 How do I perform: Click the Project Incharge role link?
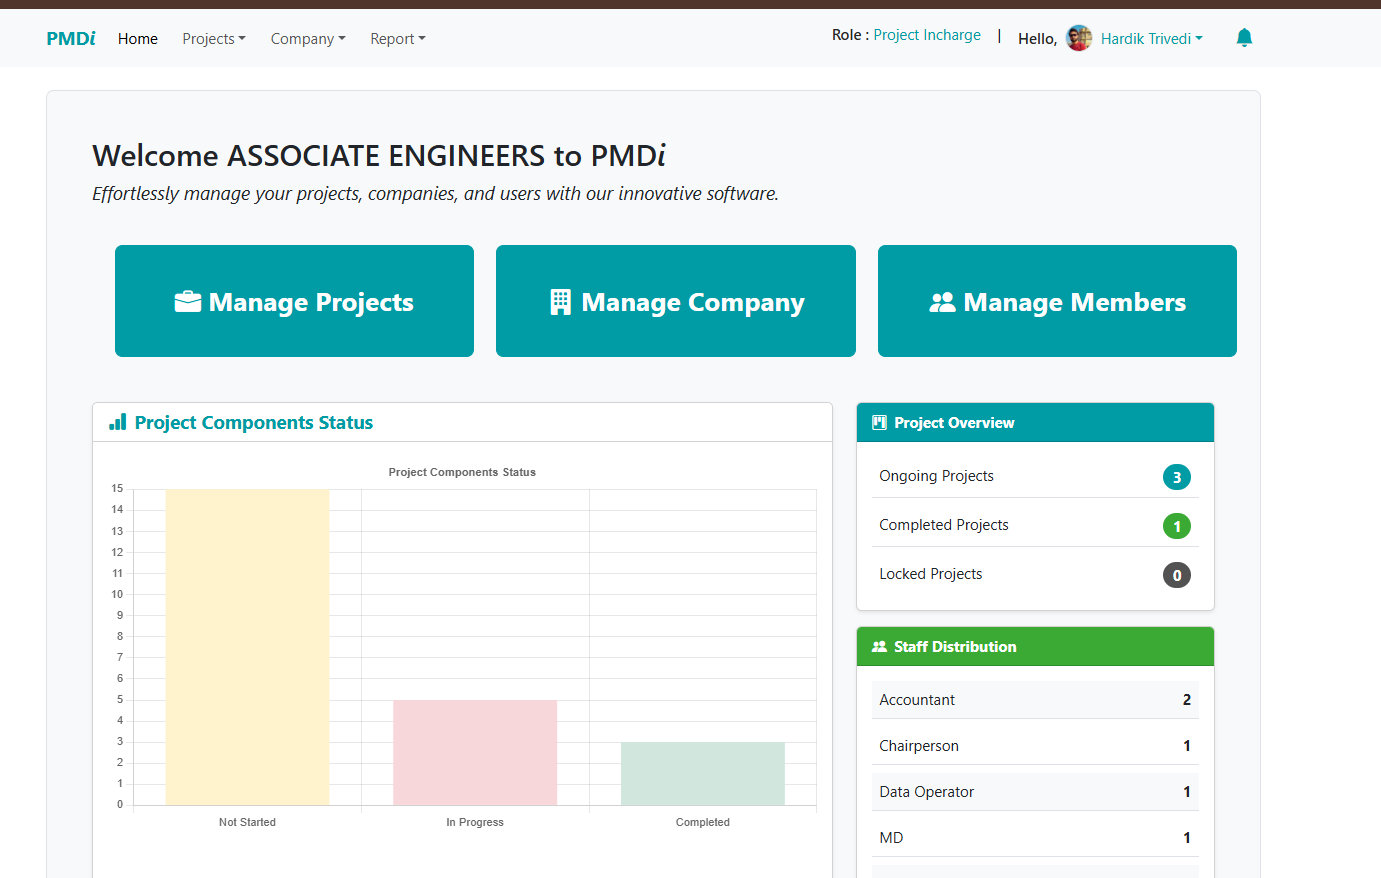click(x=927, y=34)
